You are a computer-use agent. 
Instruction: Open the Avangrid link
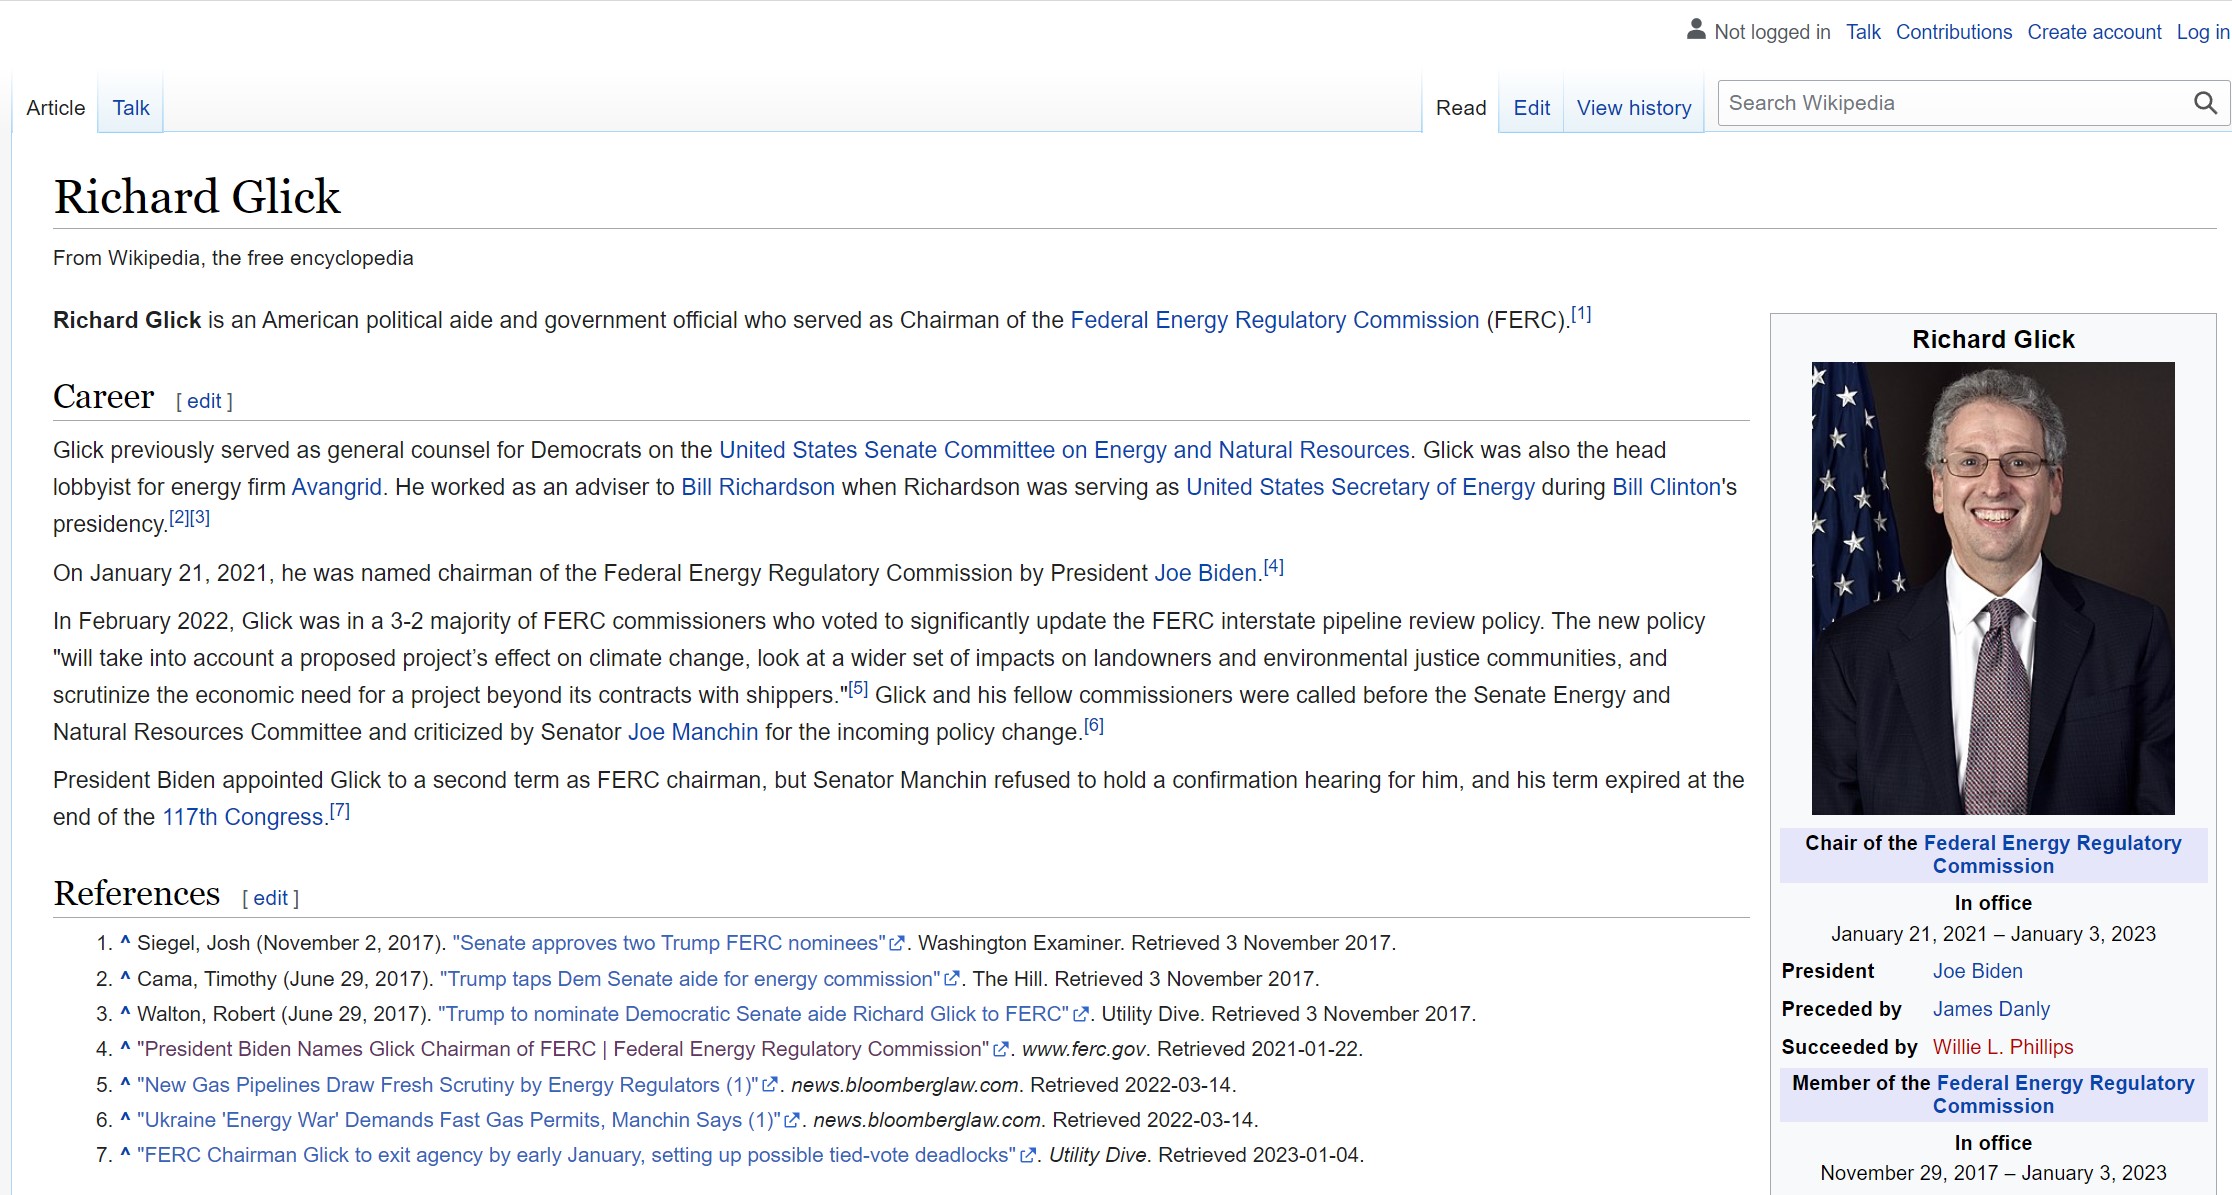click(x=336, y=487)
